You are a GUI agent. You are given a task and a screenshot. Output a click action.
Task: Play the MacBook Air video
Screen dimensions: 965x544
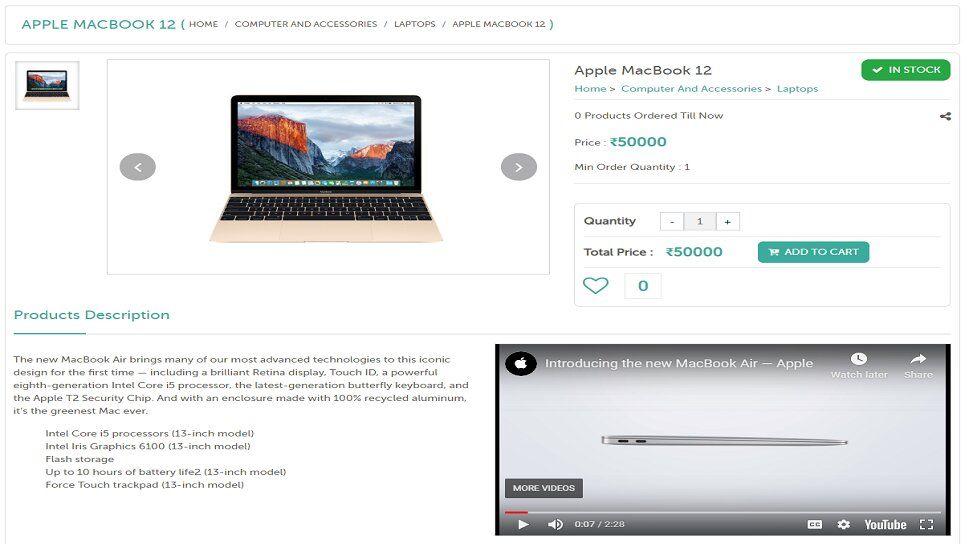(523, 524)
